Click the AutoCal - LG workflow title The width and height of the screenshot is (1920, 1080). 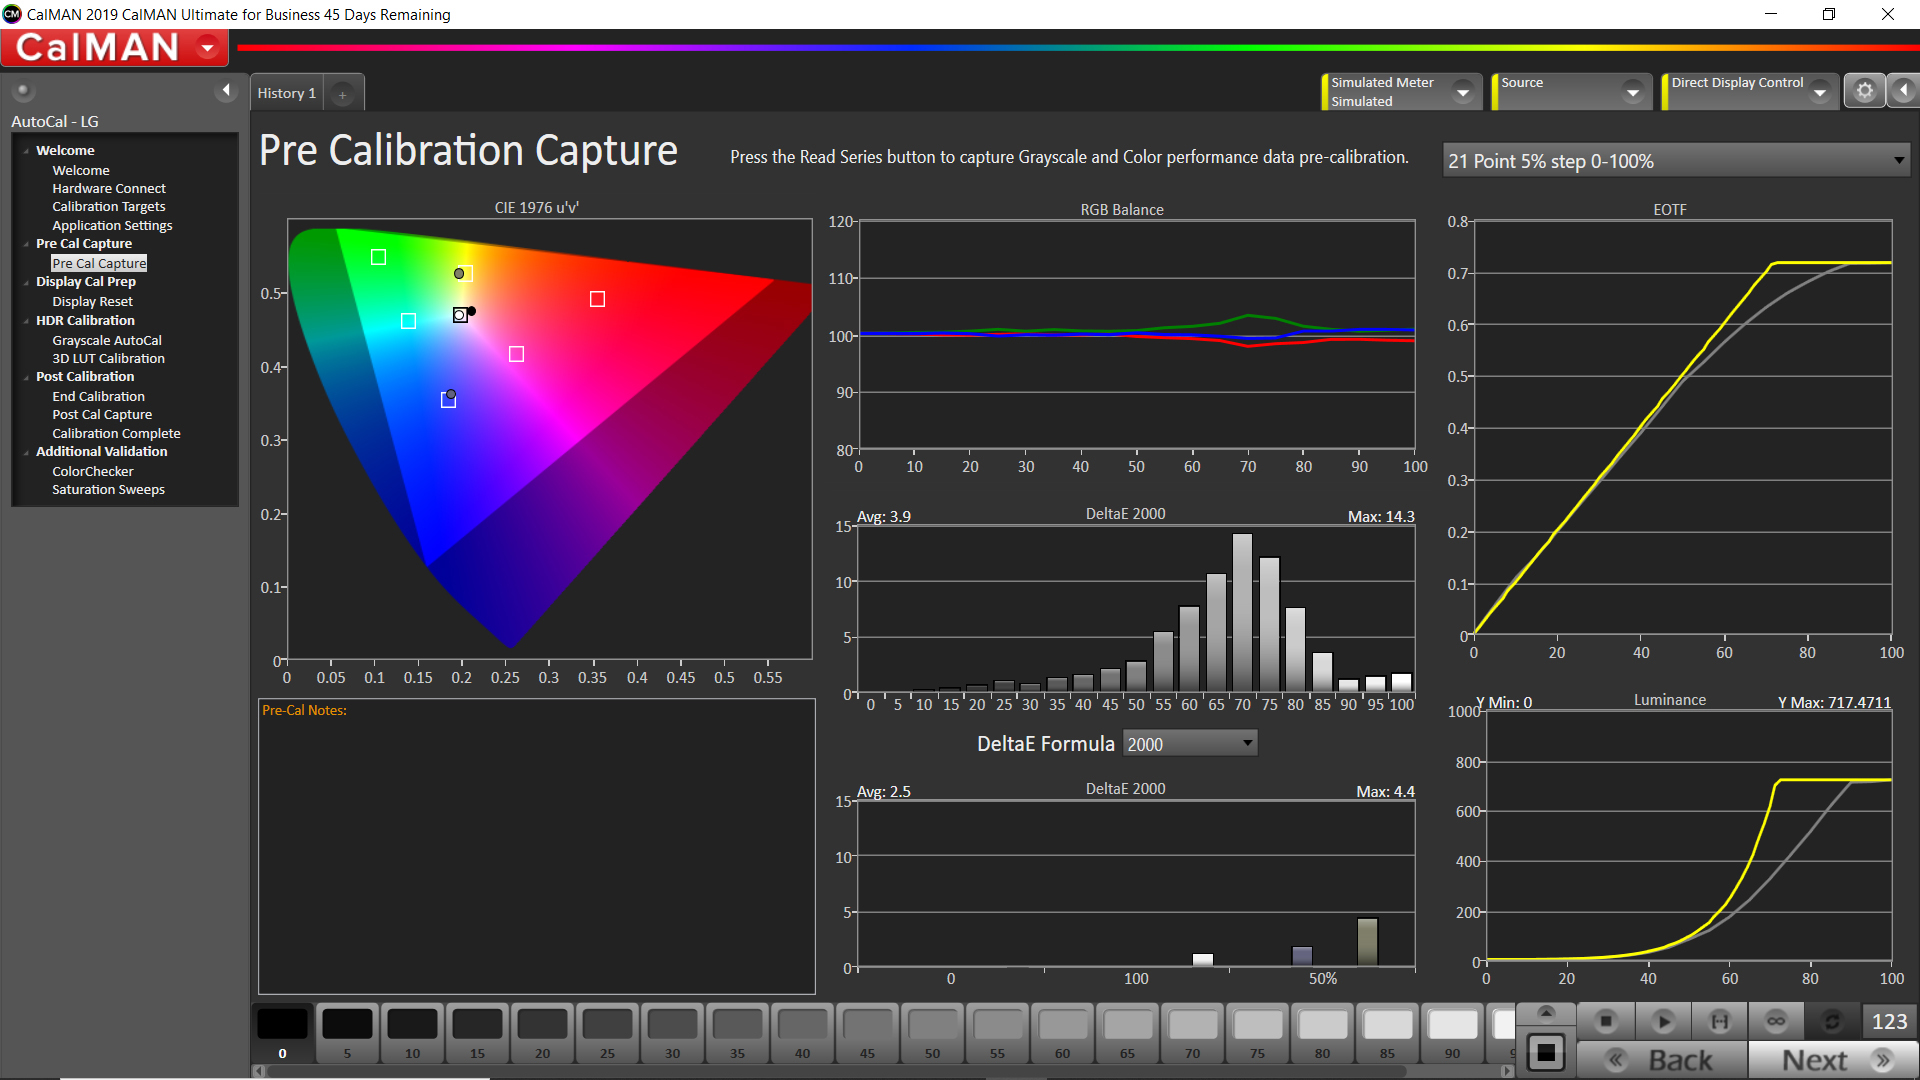[55, 121]
